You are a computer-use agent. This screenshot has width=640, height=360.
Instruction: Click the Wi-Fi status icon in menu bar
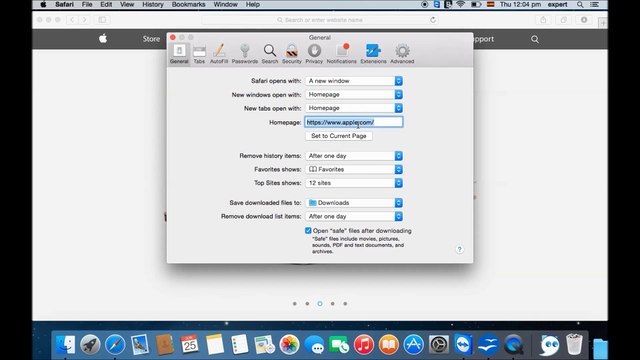[461, 4]
